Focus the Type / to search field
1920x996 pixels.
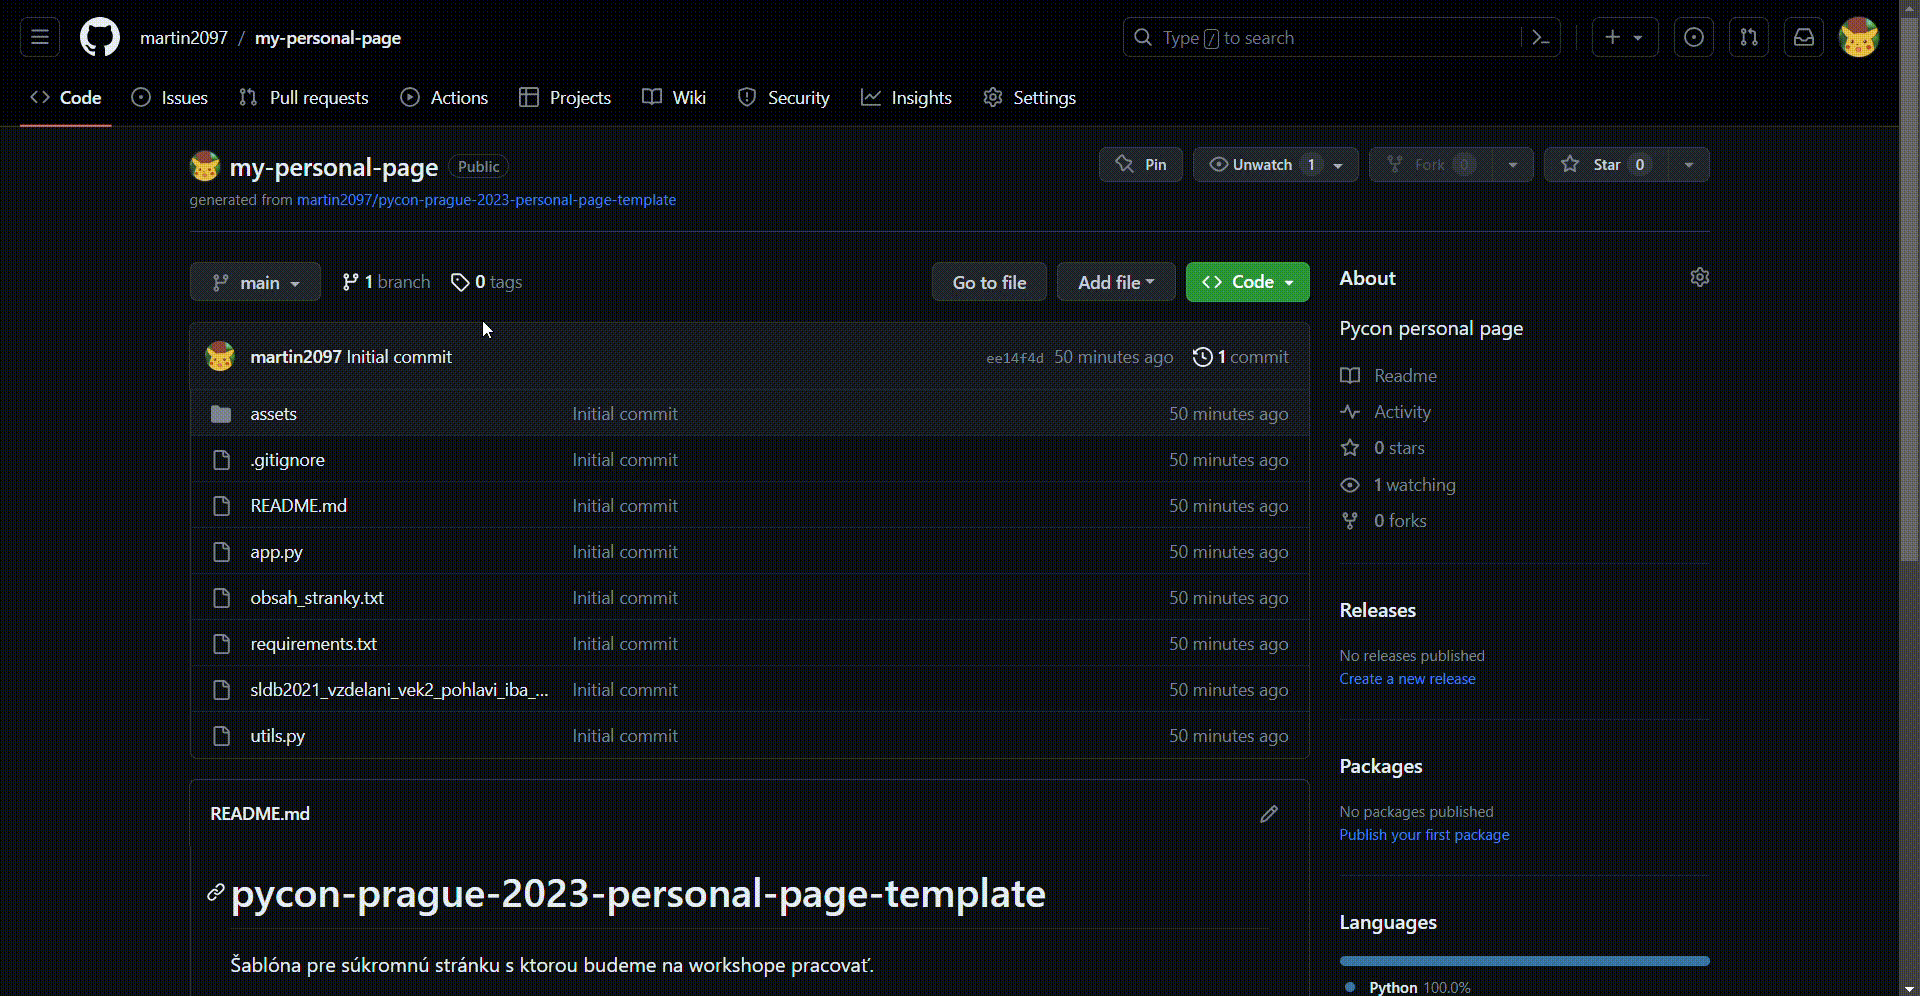tap(1341, 38)
